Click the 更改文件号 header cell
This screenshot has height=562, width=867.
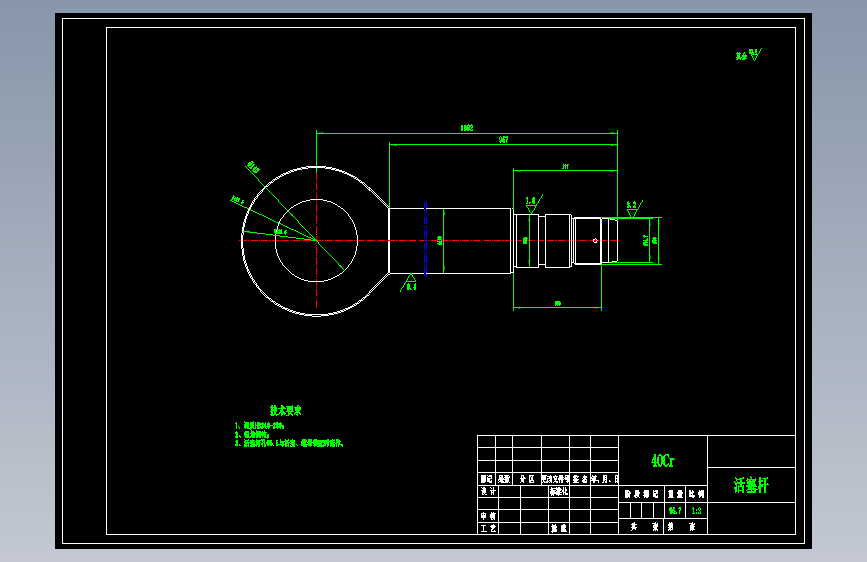point(556,479)
